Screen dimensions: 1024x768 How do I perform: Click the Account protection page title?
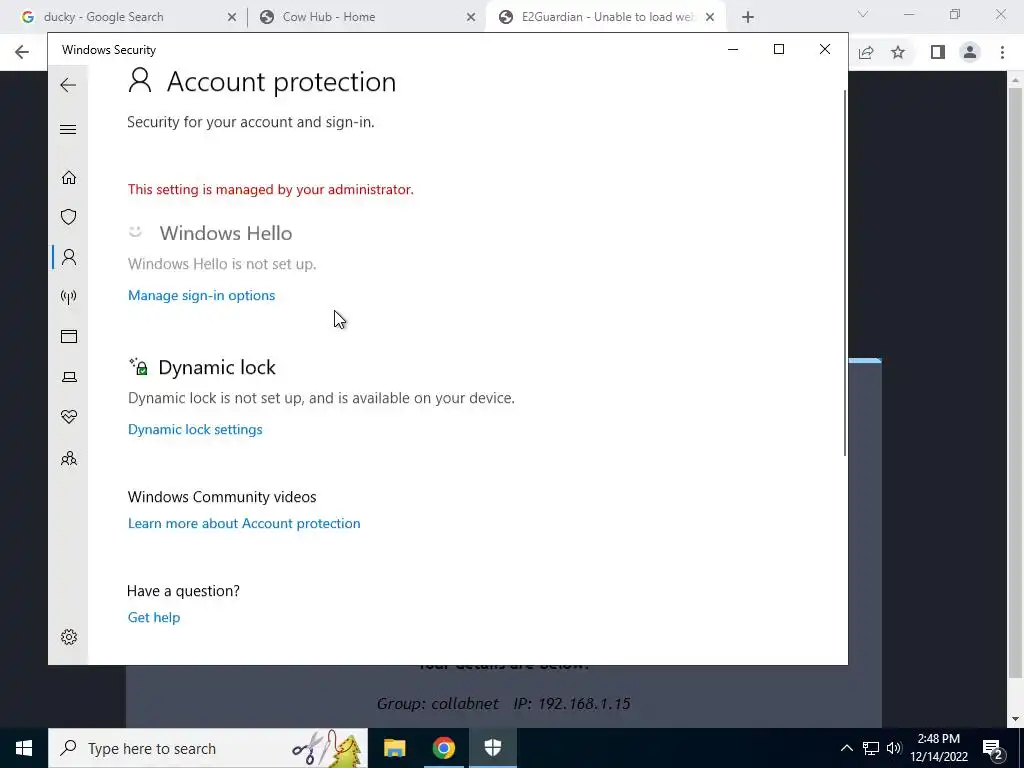coord(281,82)
